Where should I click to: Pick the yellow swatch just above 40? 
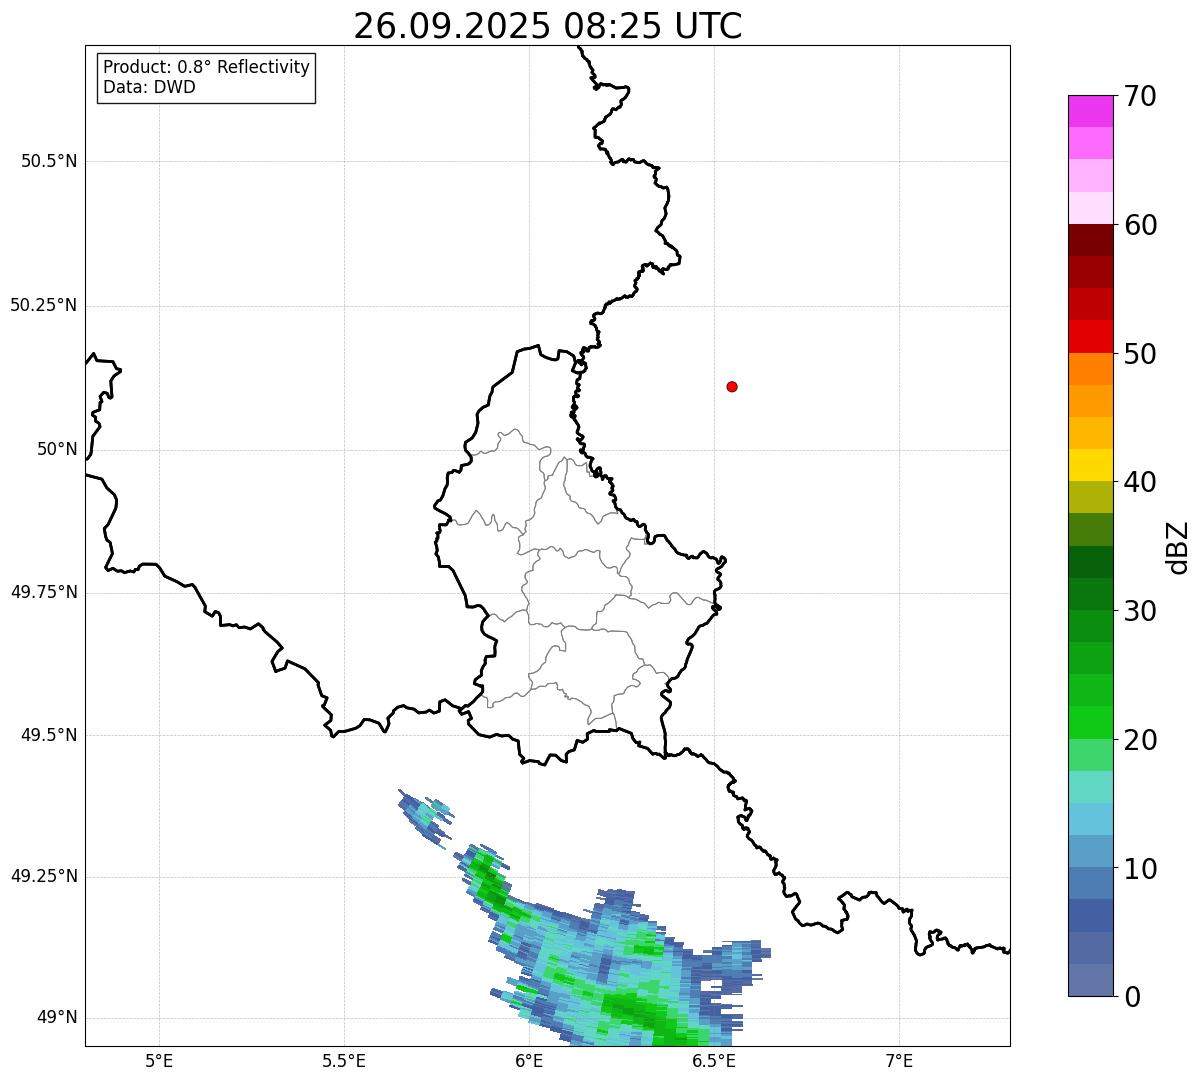click(1090, 465)
